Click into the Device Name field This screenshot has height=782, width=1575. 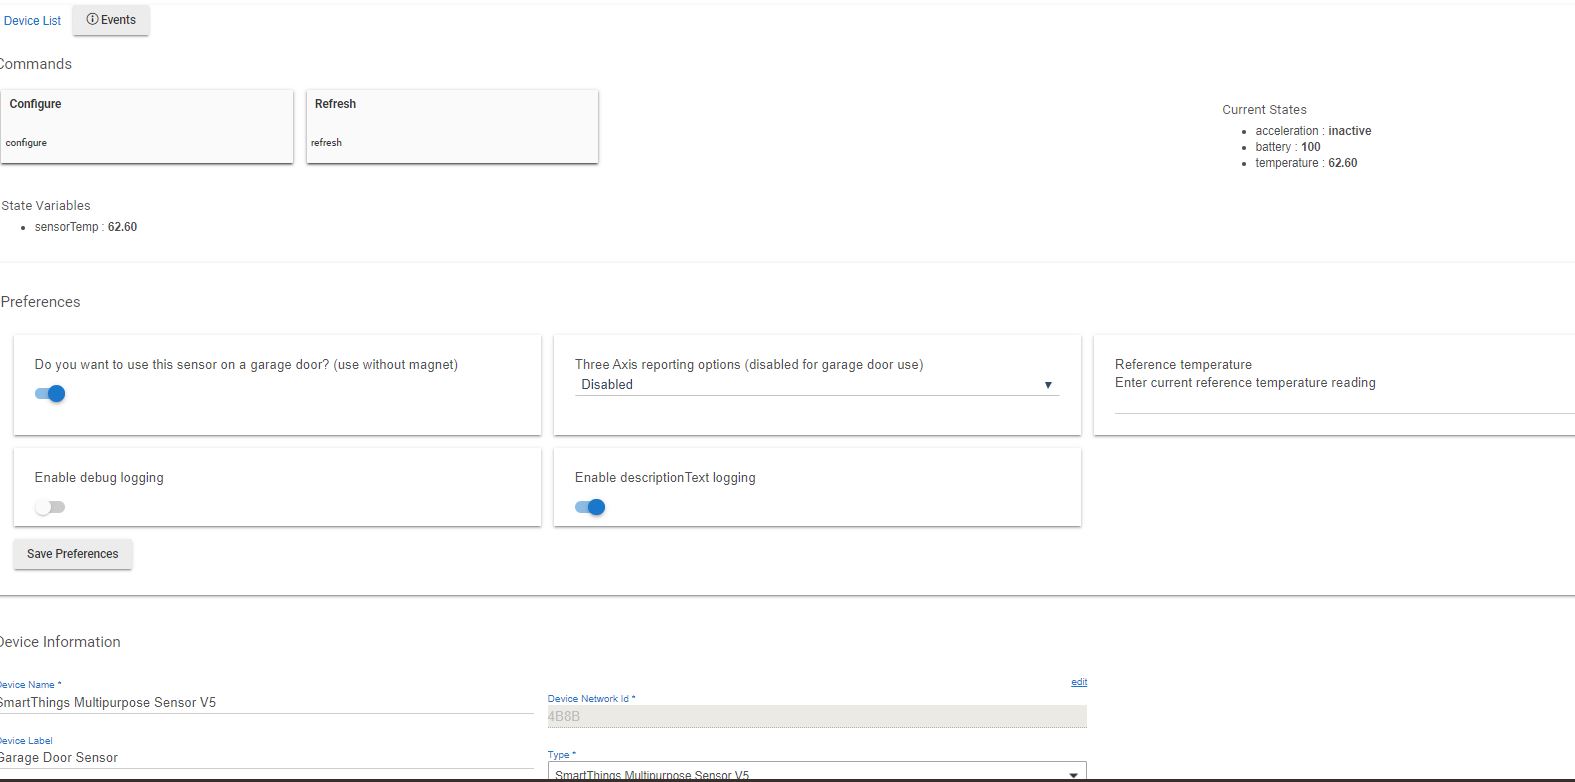coord(265,702)
